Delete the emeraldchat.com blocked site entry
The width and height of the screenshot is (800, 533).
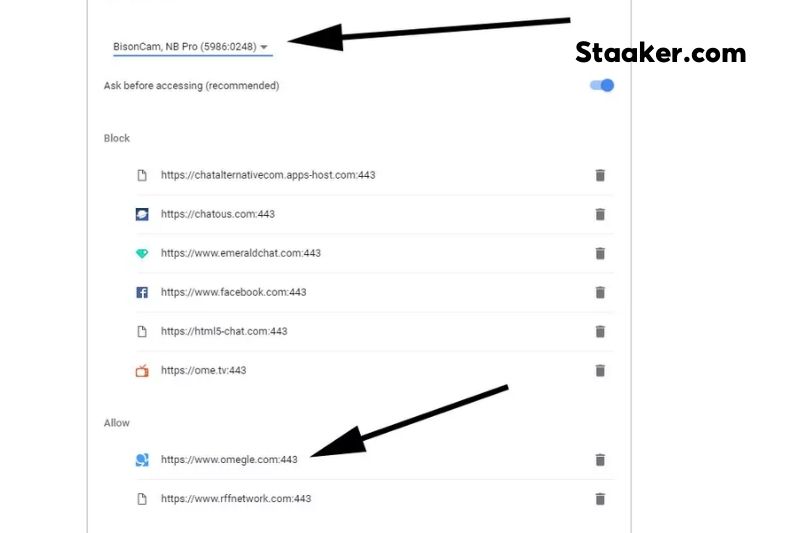[x=600, y=253]
